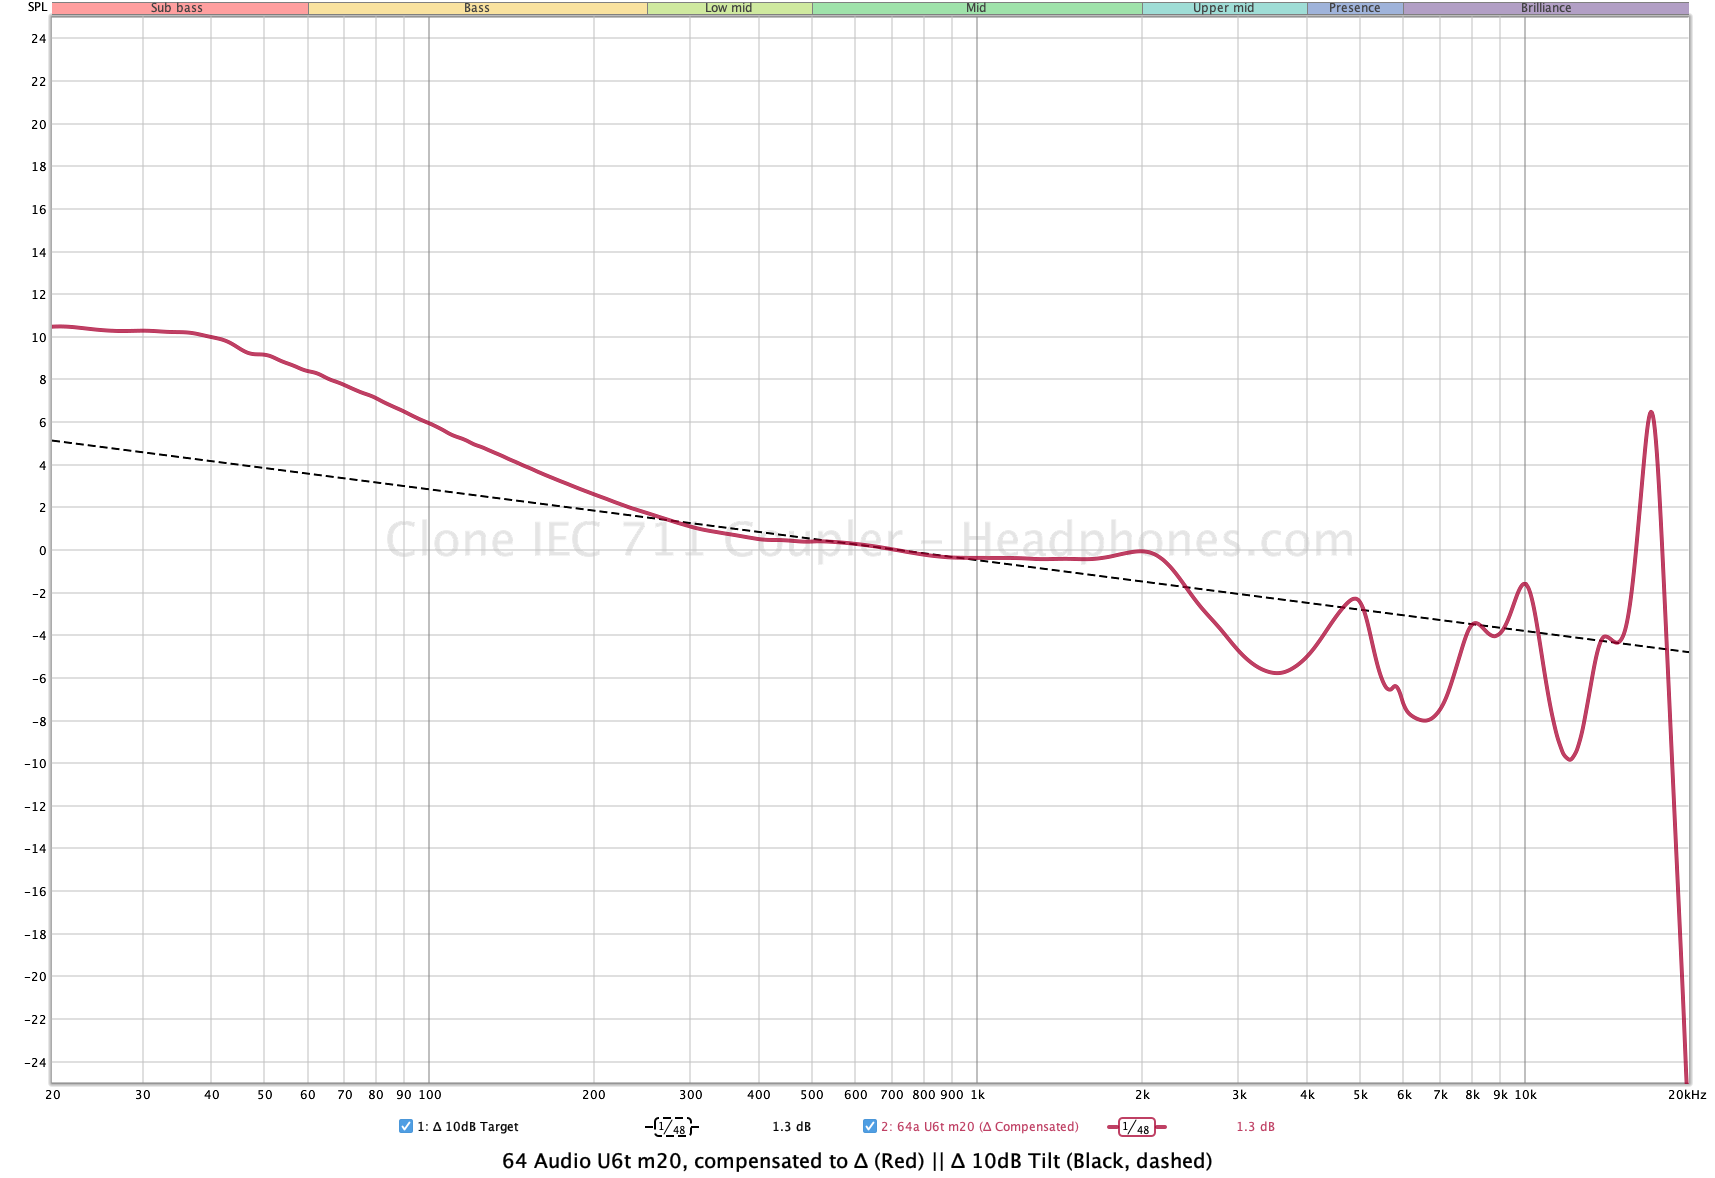The width and height of the screenshot is (1715, 1178).
Task: Select the Low mid band label
Action: pyautogui.click(x=729, y=8)
